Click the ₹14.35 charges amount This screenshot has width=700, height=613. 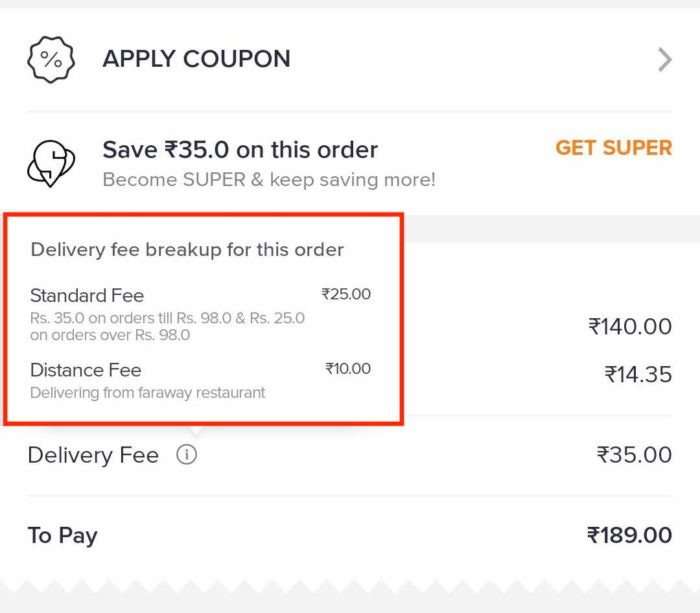coord(638,374)
